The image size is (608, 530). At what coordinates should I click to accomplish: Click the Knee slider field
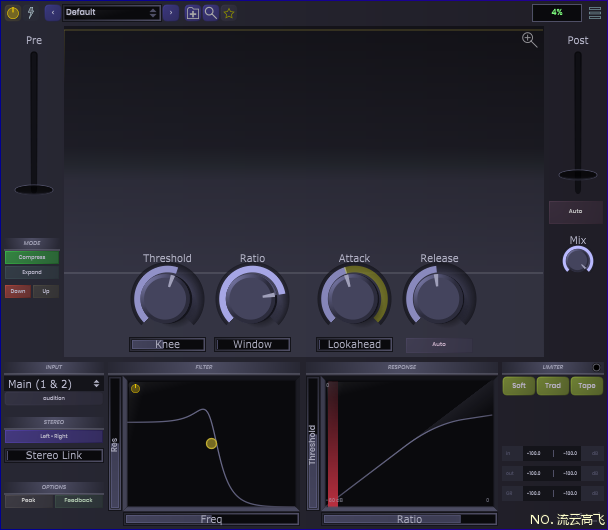coord(167,344)
